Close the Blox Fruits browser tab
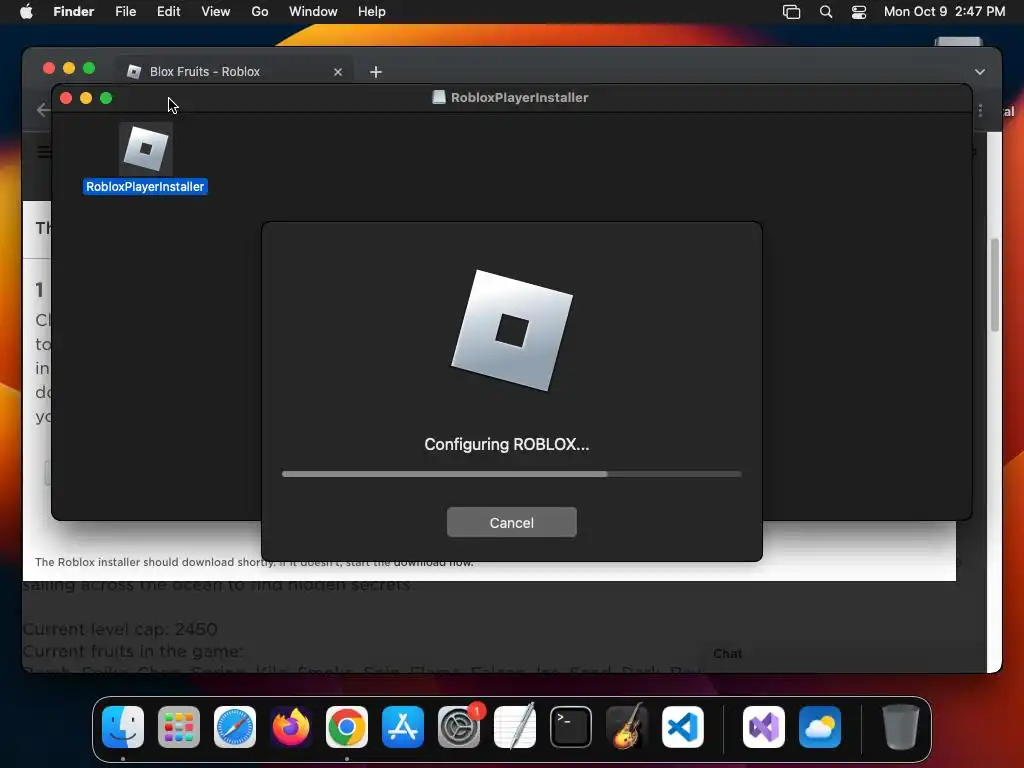This screenshot has height=768, width=1024. 338,72
